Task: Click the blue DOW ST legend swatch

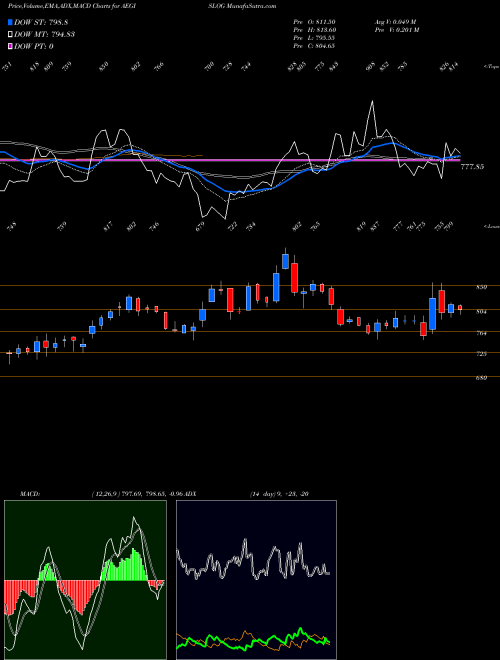Action: [11, 22]
